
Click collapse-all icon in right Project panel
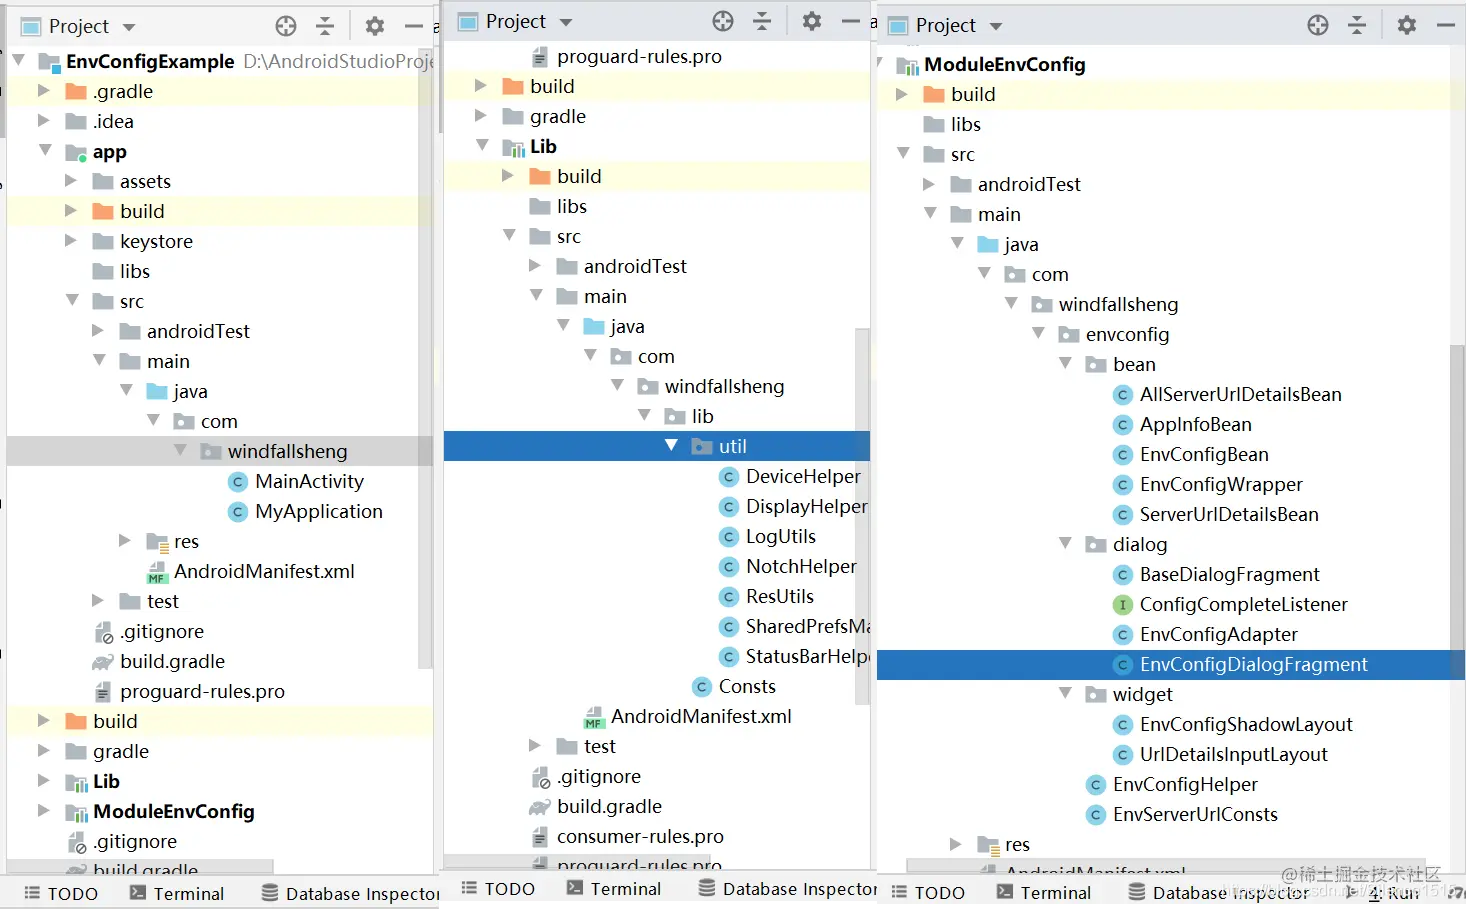[x=1357, y=25]
